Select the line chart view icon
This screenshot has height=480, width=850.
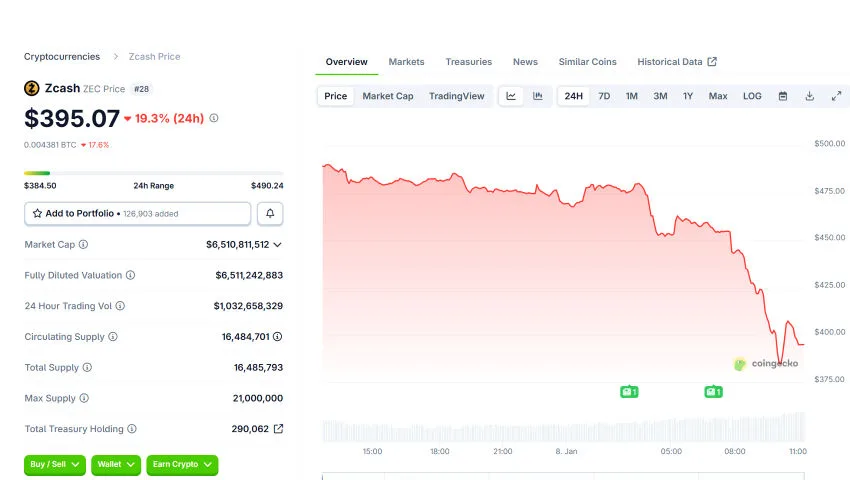click(511, 96)
